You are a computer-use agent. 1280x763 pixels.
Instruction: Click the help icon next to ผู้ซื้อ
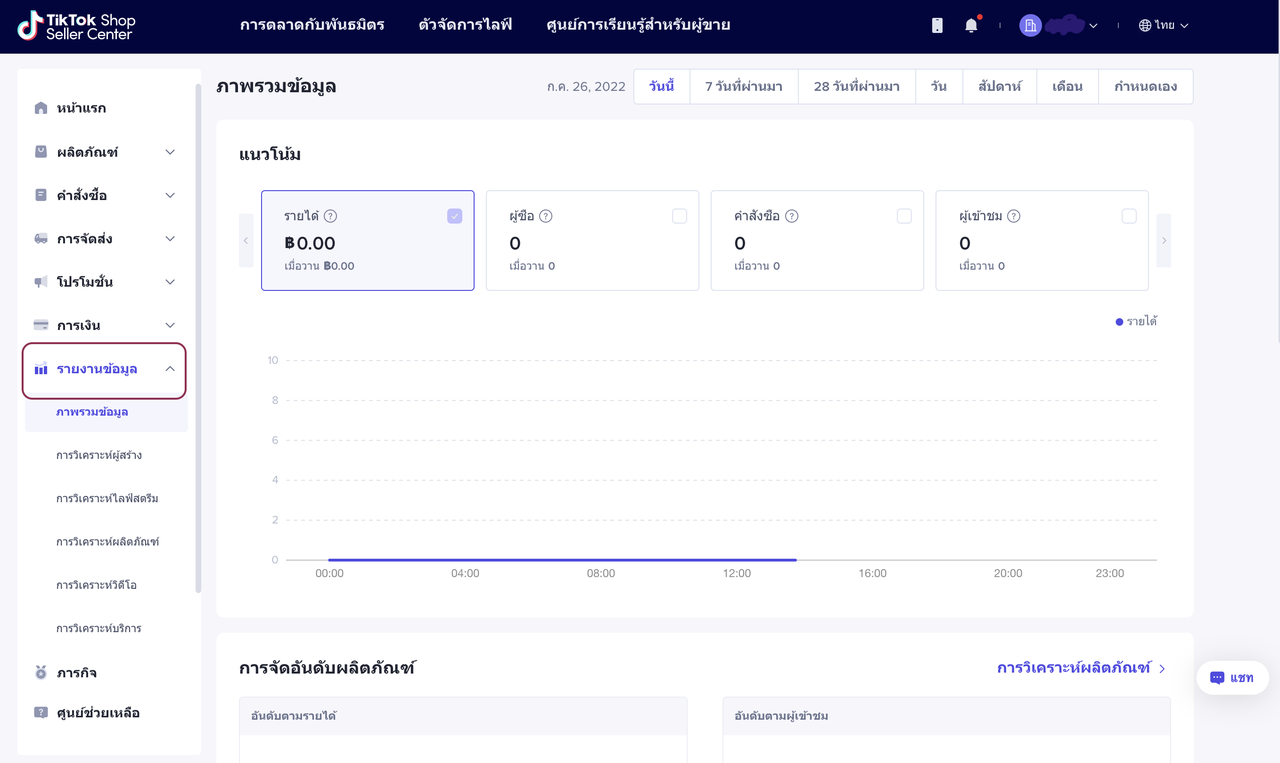coord(546,216)
